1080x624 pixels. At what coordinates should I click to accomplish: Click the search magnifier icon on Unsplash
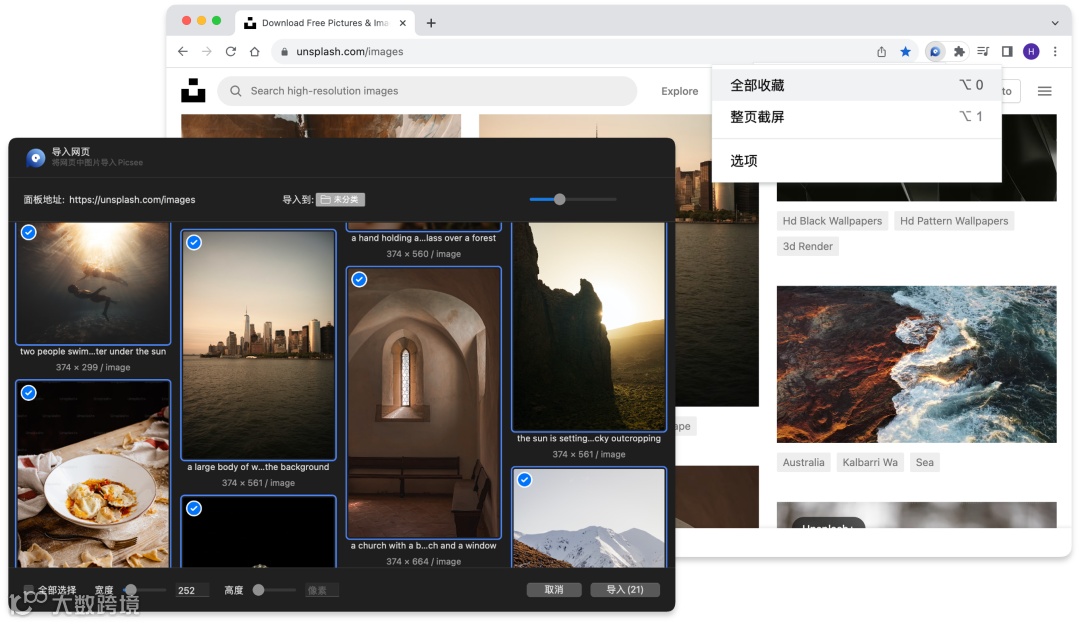236,91
